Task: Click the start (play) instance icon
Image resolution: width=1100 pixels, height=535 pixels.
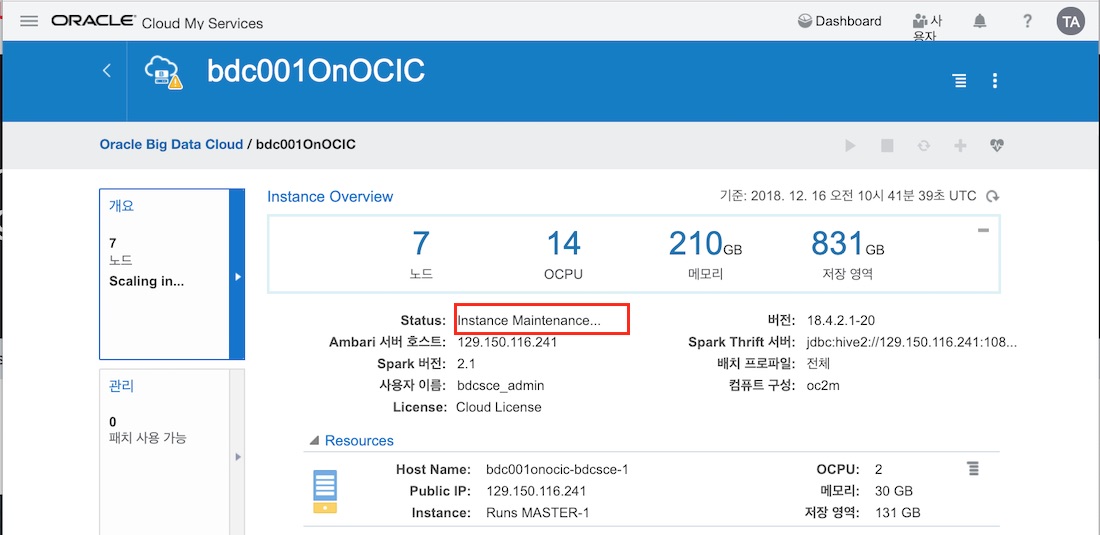Action: click(x=850, y=146)
